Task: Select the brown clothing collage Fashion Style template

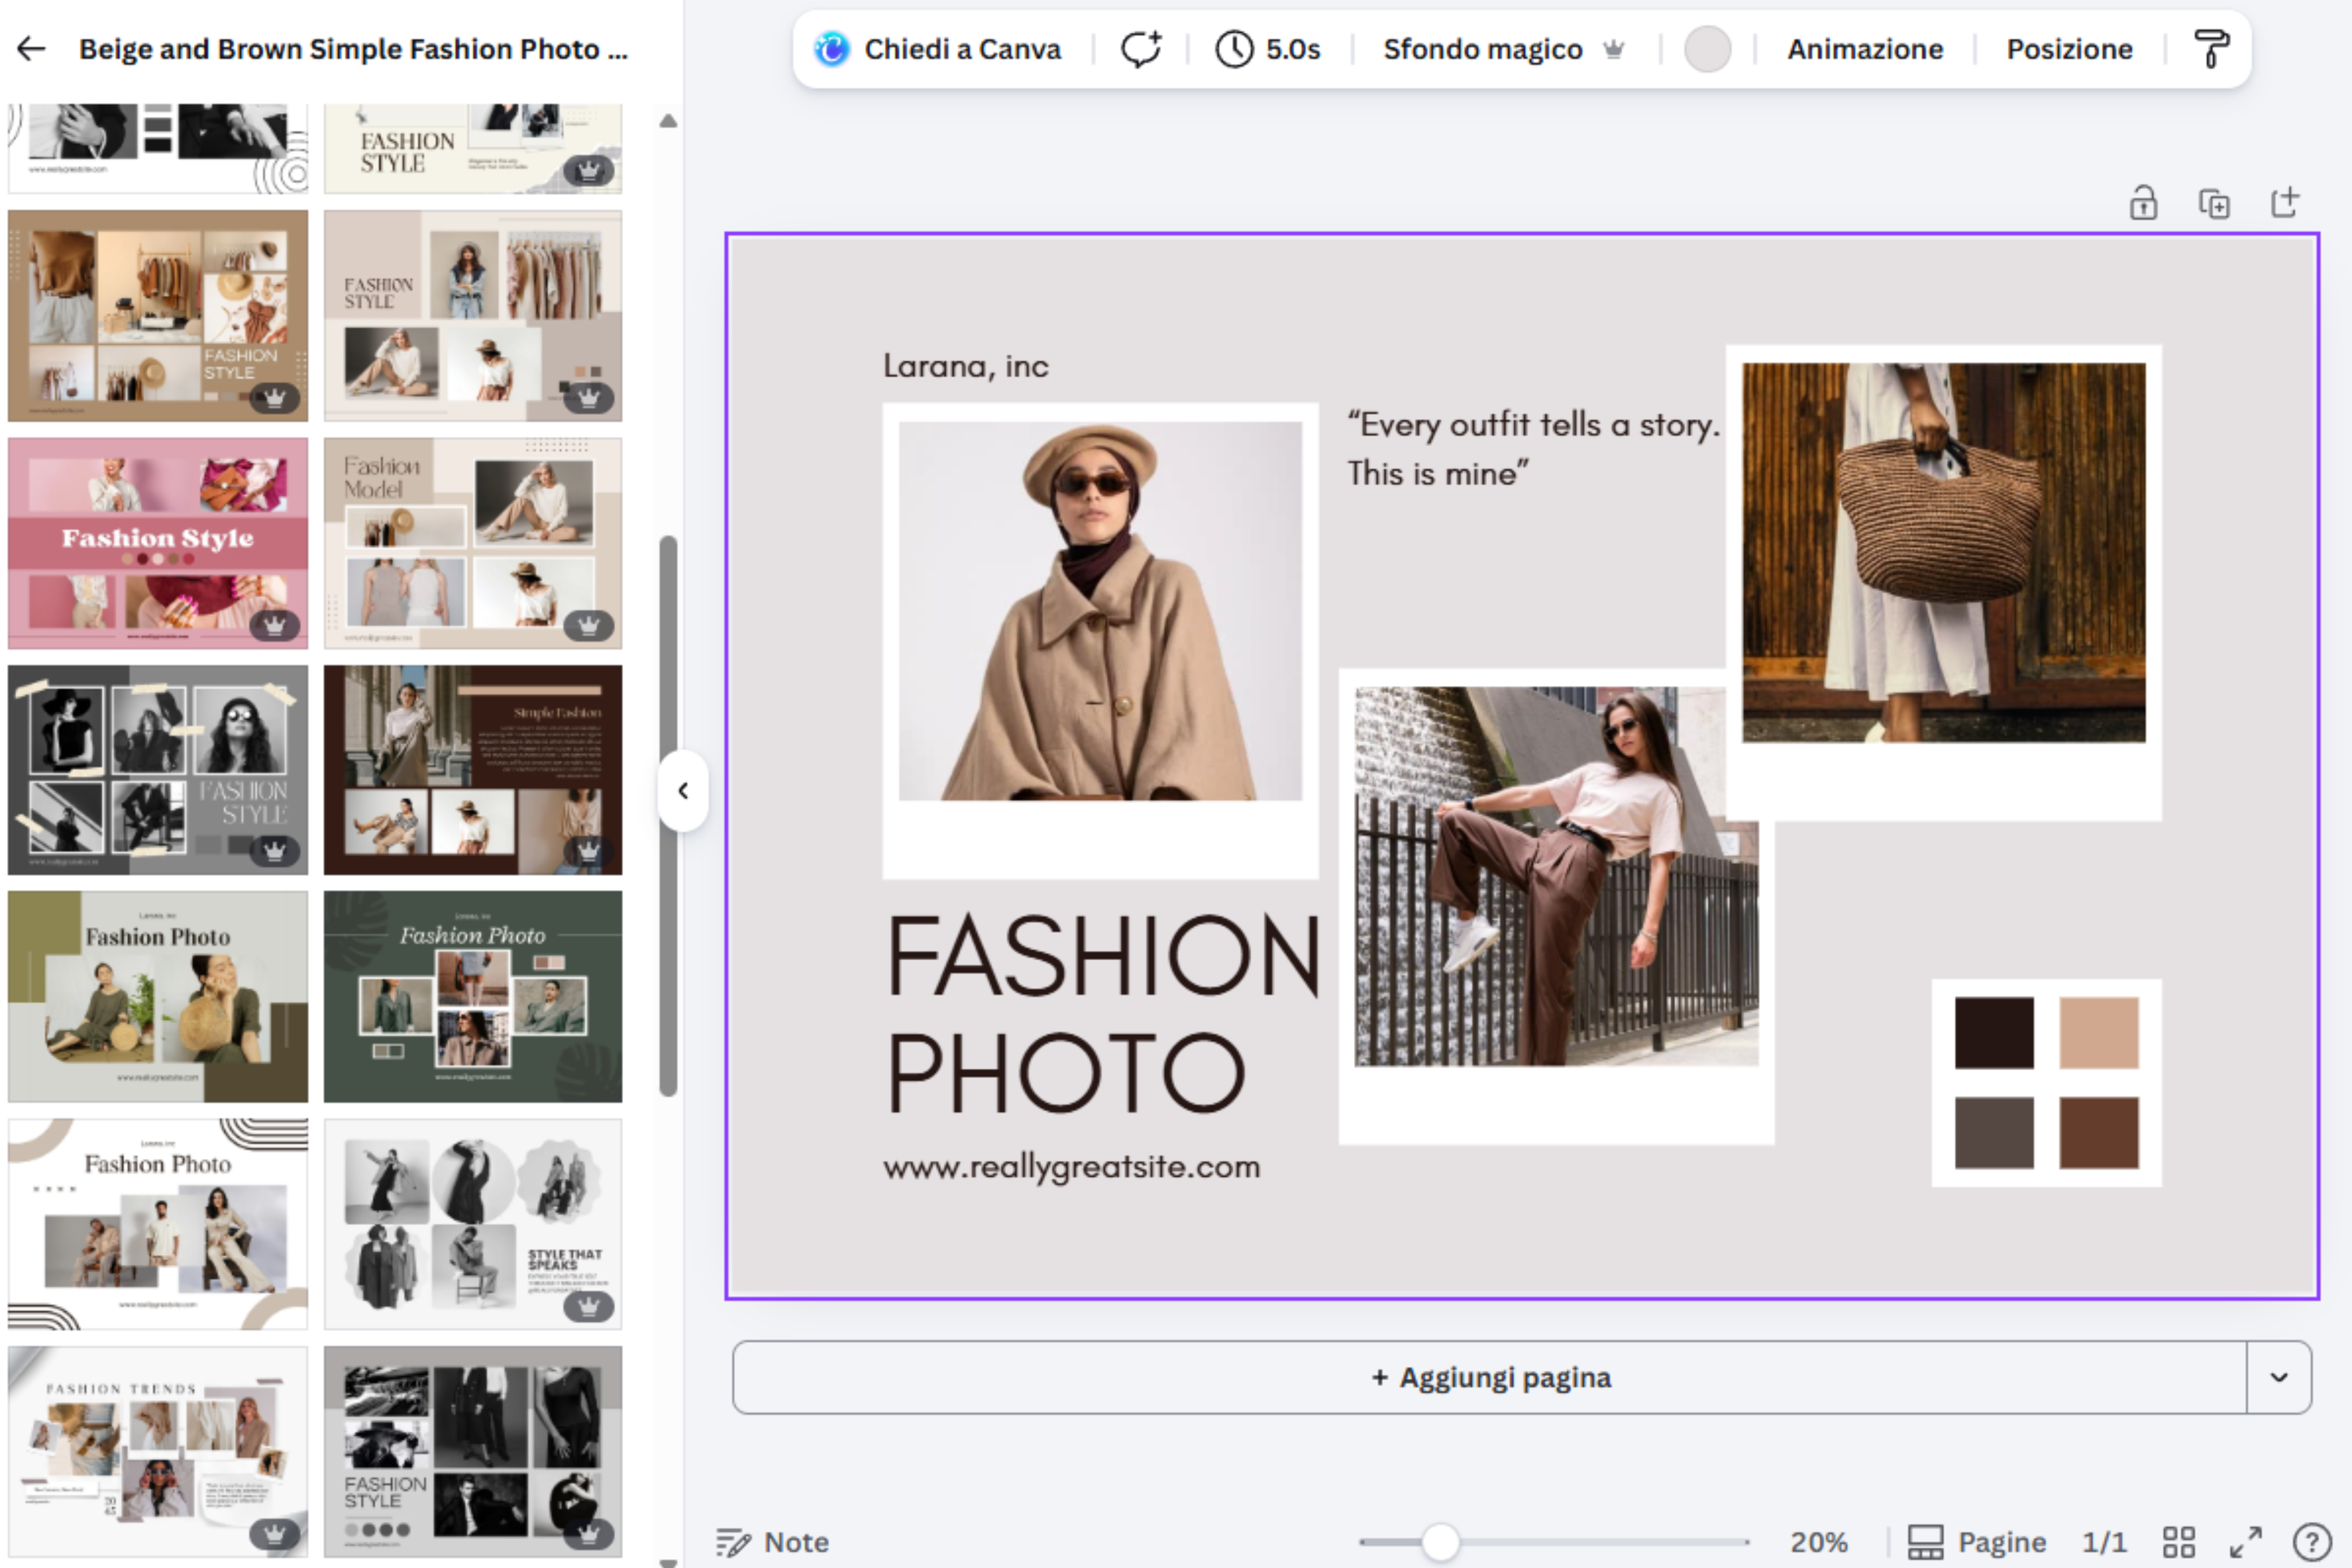Action: (158, 316)
